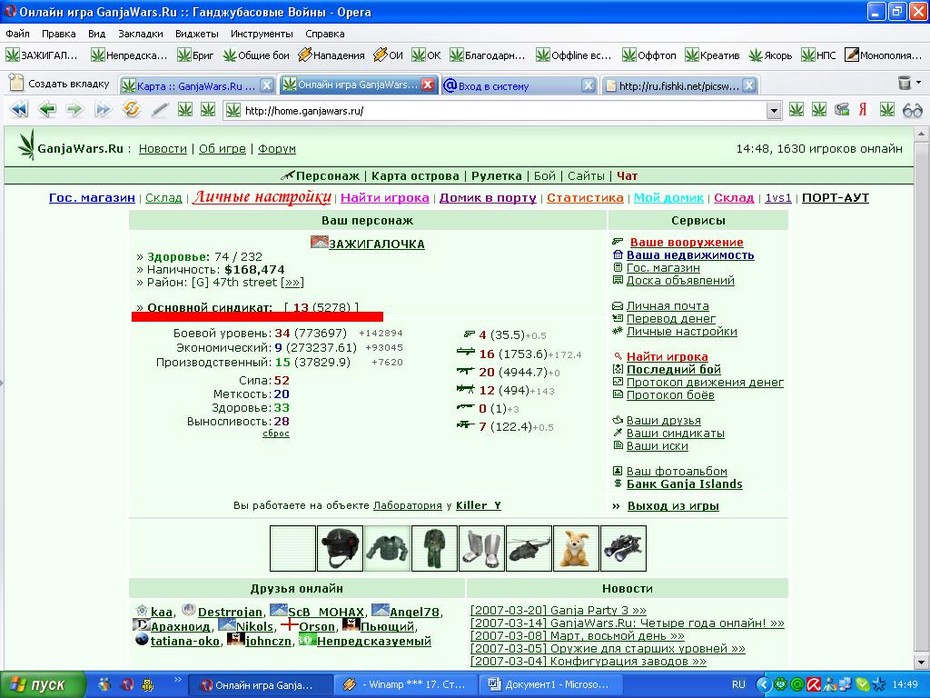Click the rewind navigation button

coord(19,110)
